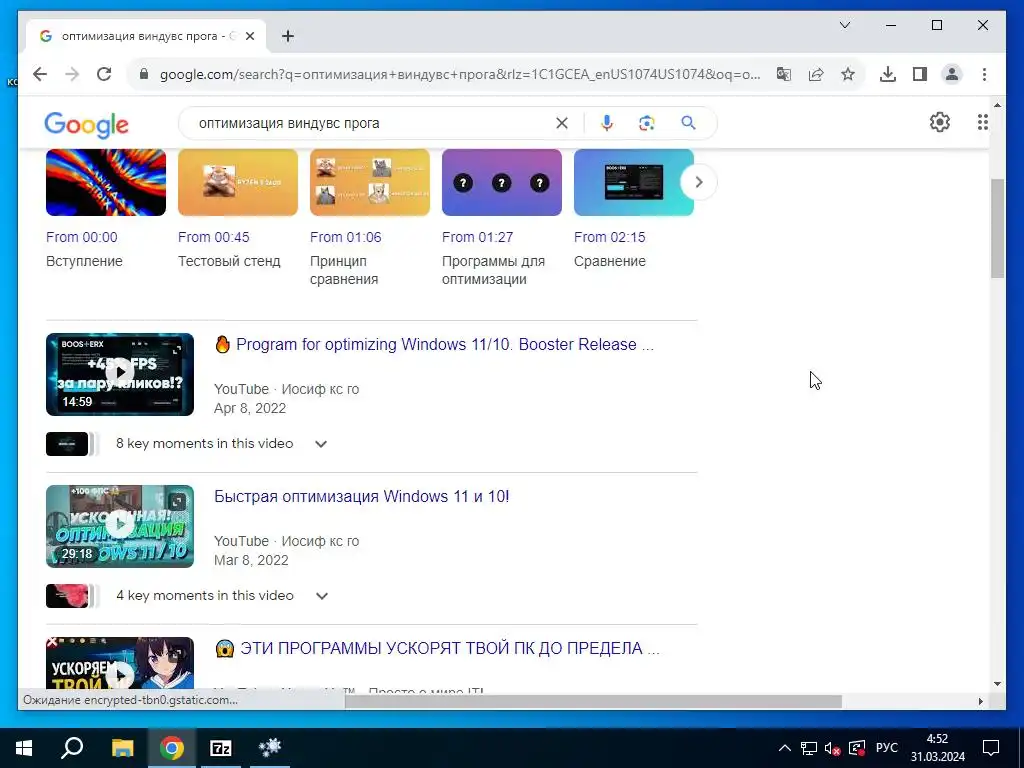The width and height of the screenshot is (1024, 768).
Task: Show next key moments with the carousel arrow
Action: click(699, 182)
